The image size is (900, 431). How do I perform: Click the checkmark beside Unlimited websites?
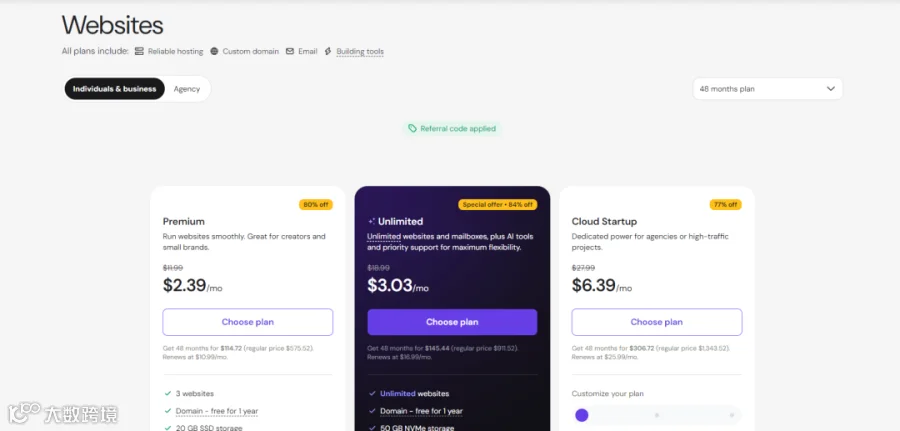(x=372, y=394)
